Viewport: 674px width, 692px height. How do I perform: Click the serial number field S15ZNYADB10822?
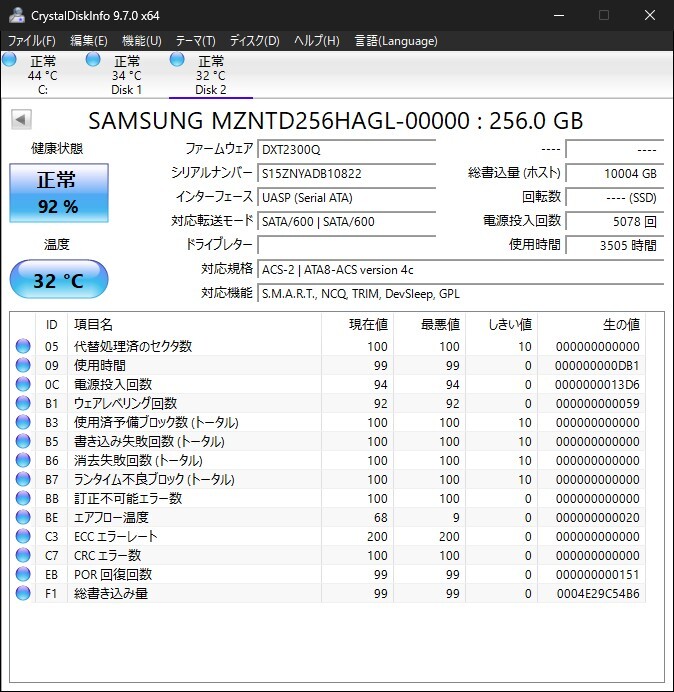346,173
